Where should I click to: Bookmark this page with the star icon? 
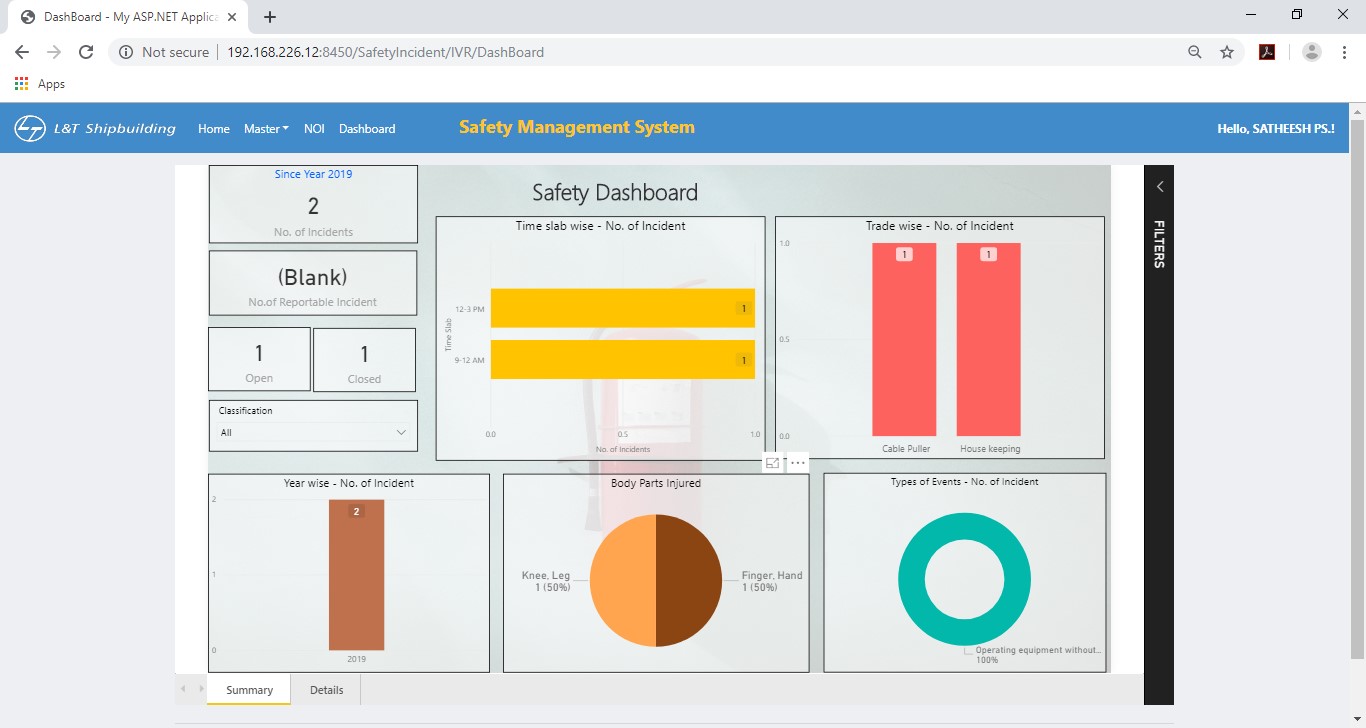(1227, 52)
